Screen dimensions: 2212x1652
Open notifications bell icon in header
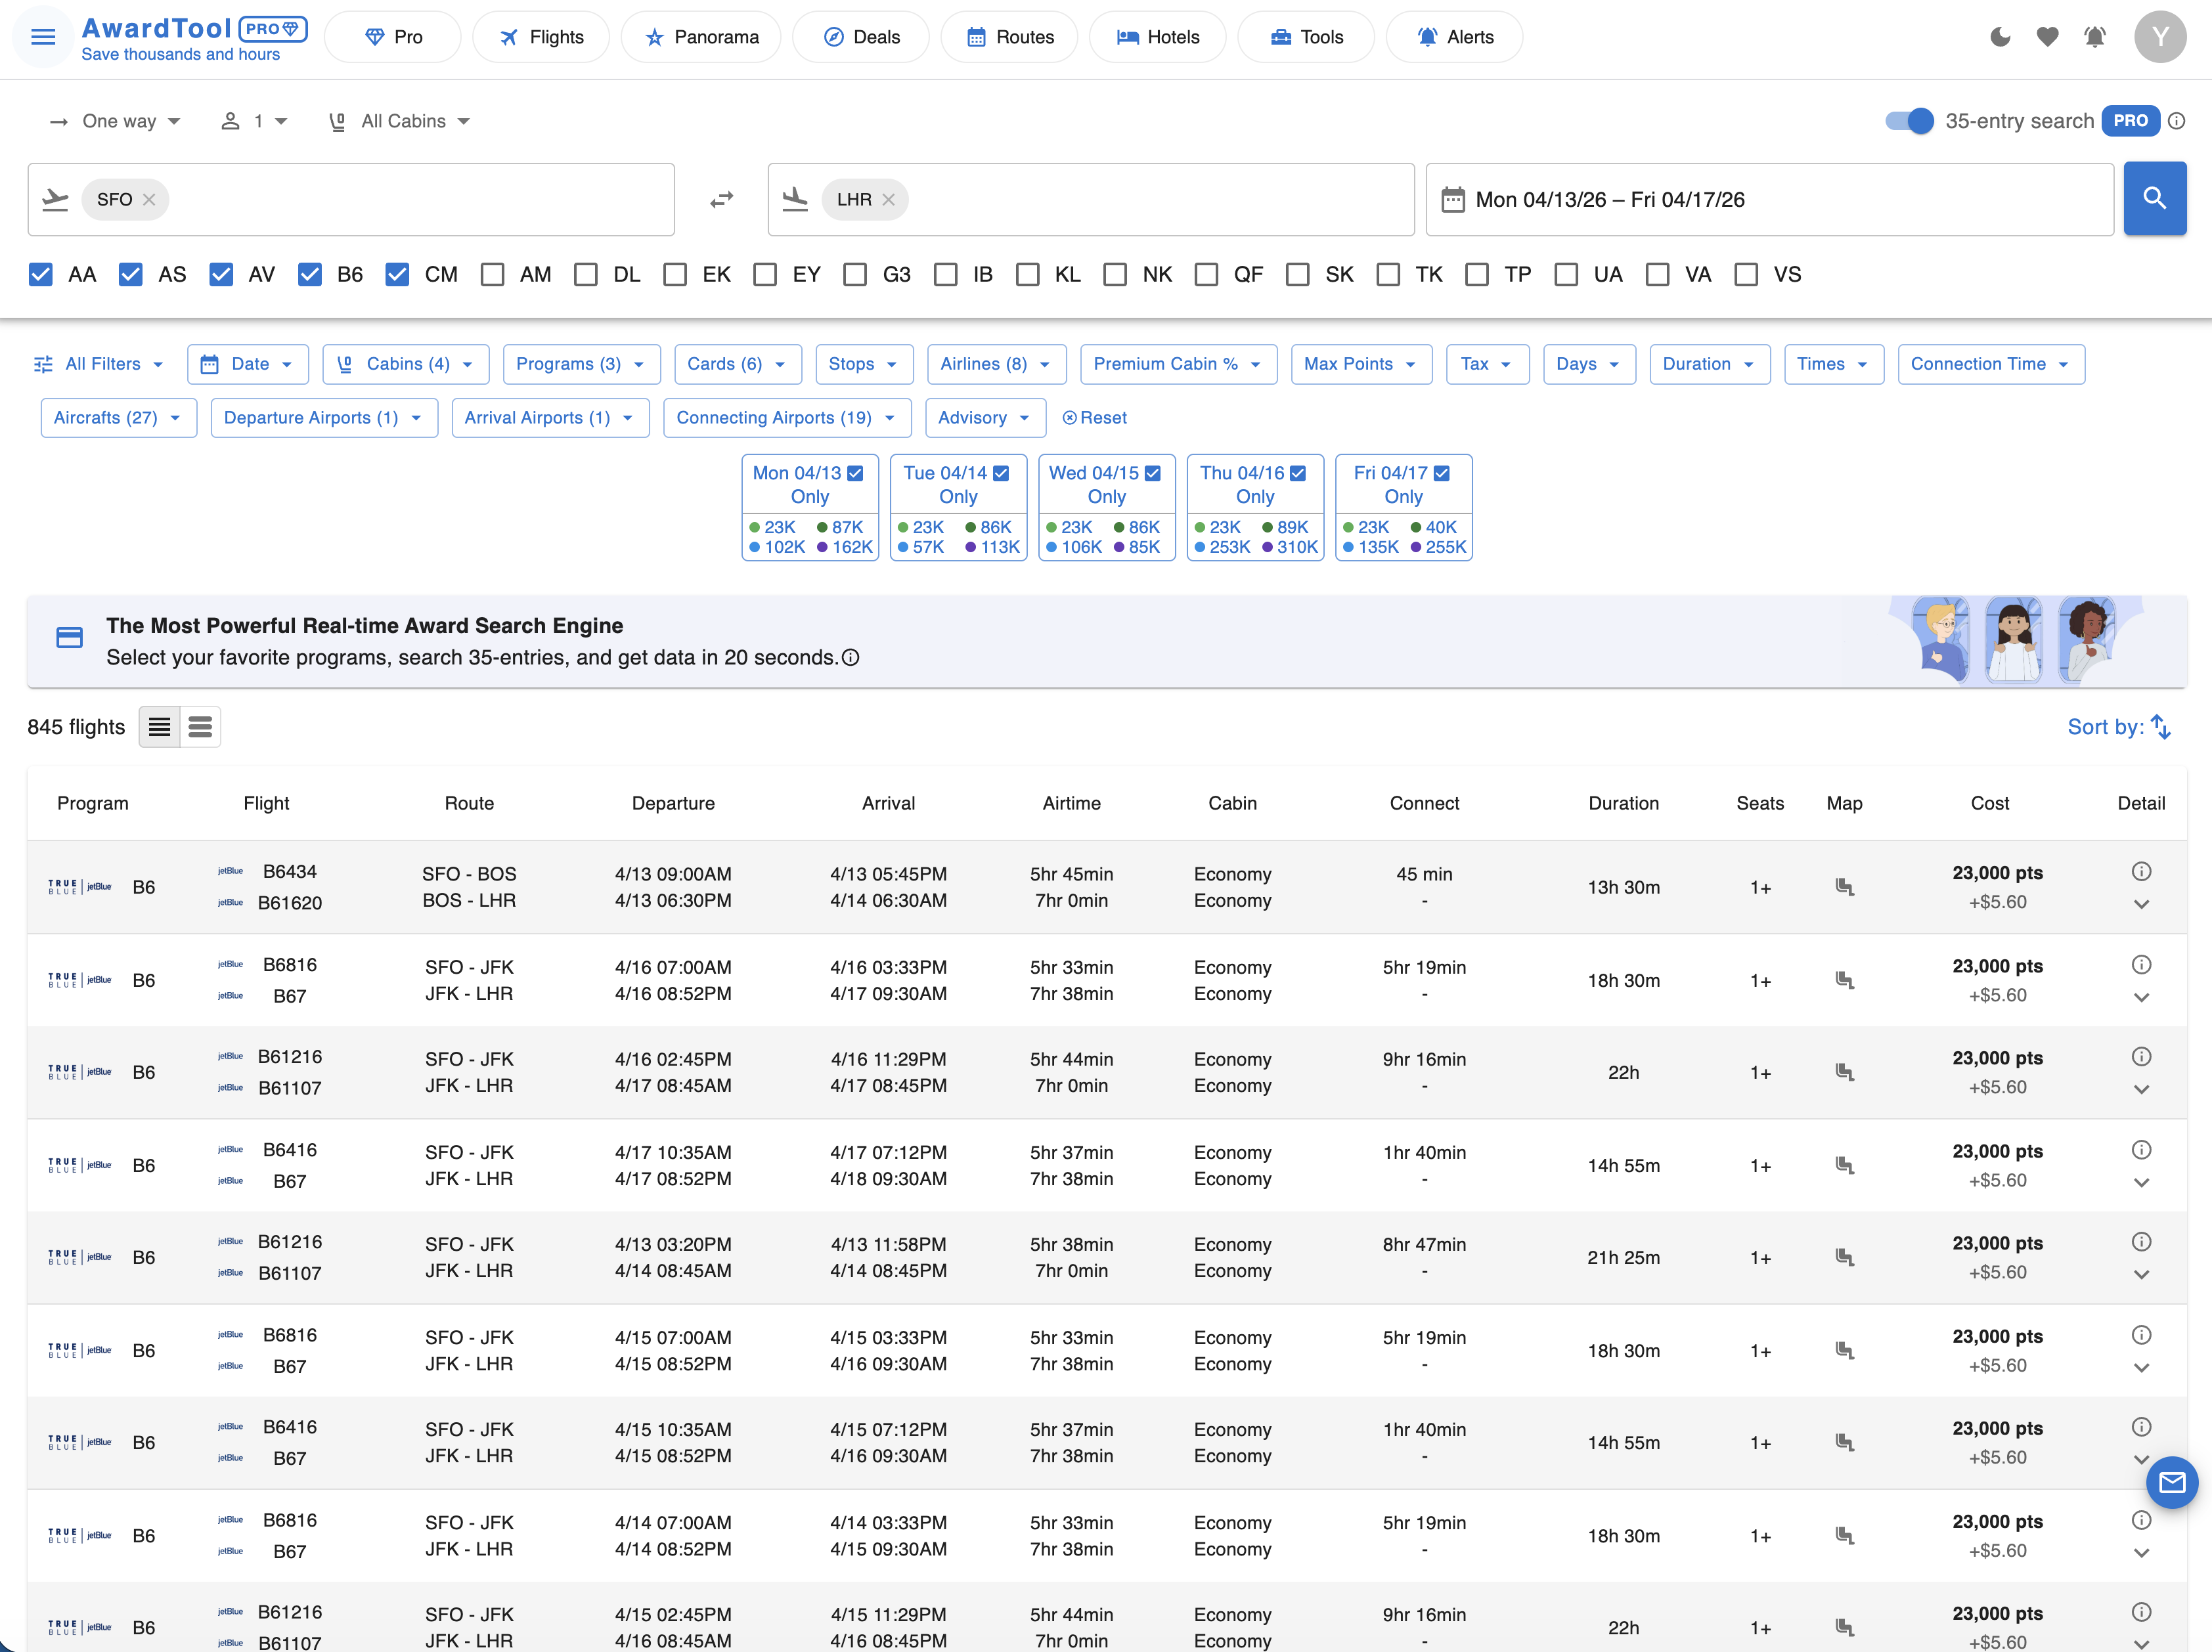(2094, 37)
